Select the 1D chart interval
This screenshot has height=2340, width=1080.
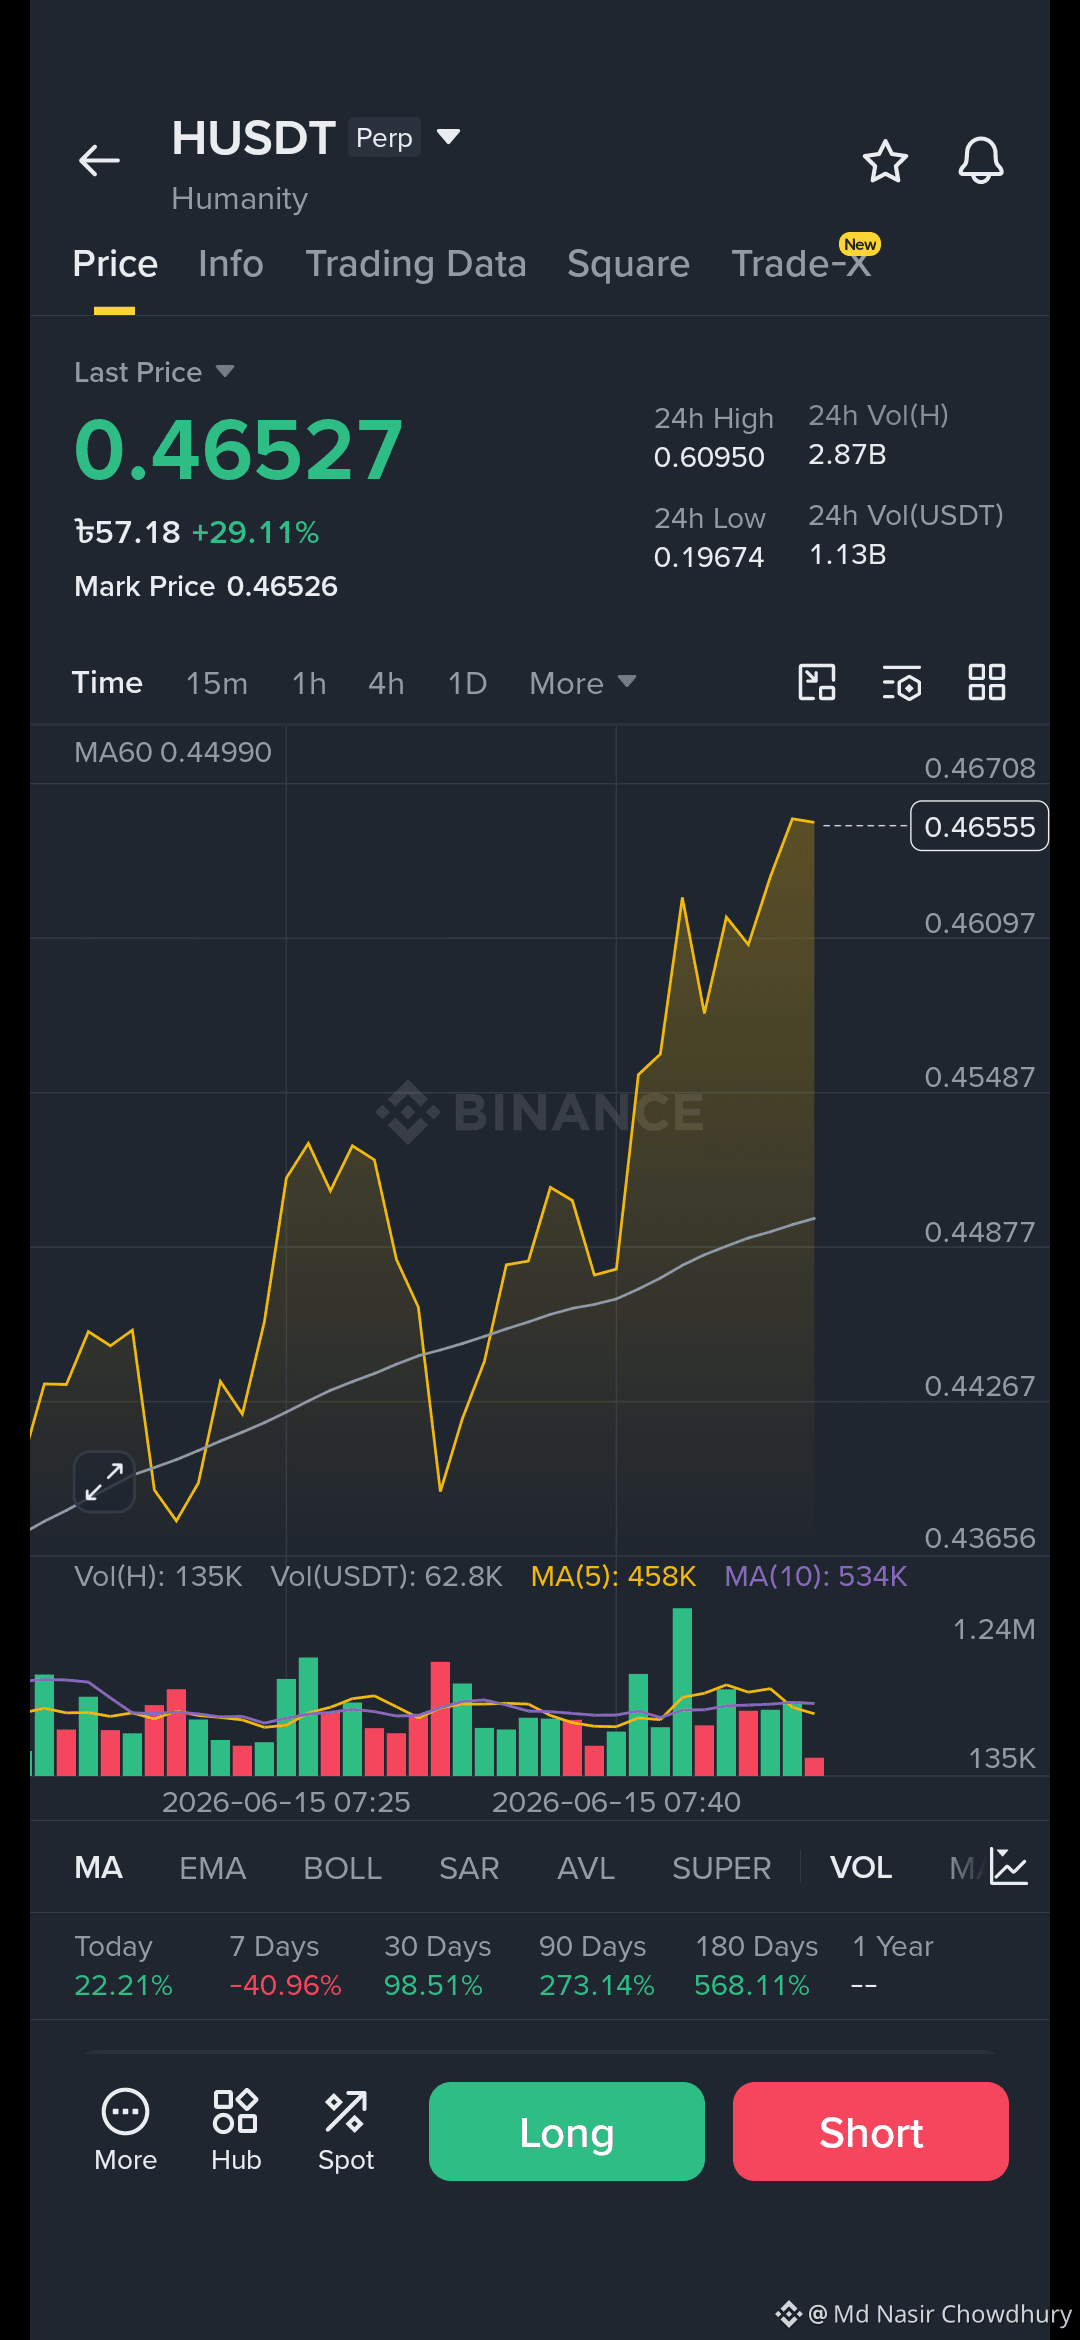pos(467,683)
